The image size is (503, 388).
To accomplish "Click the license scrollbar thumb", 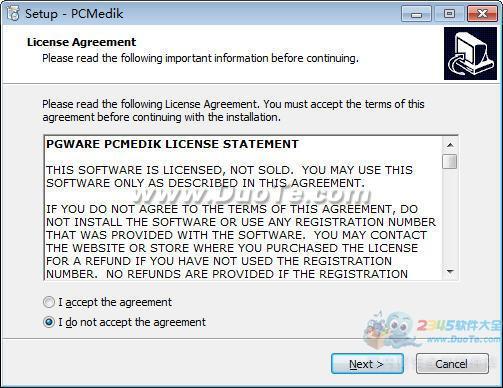I will pos(450,161).
